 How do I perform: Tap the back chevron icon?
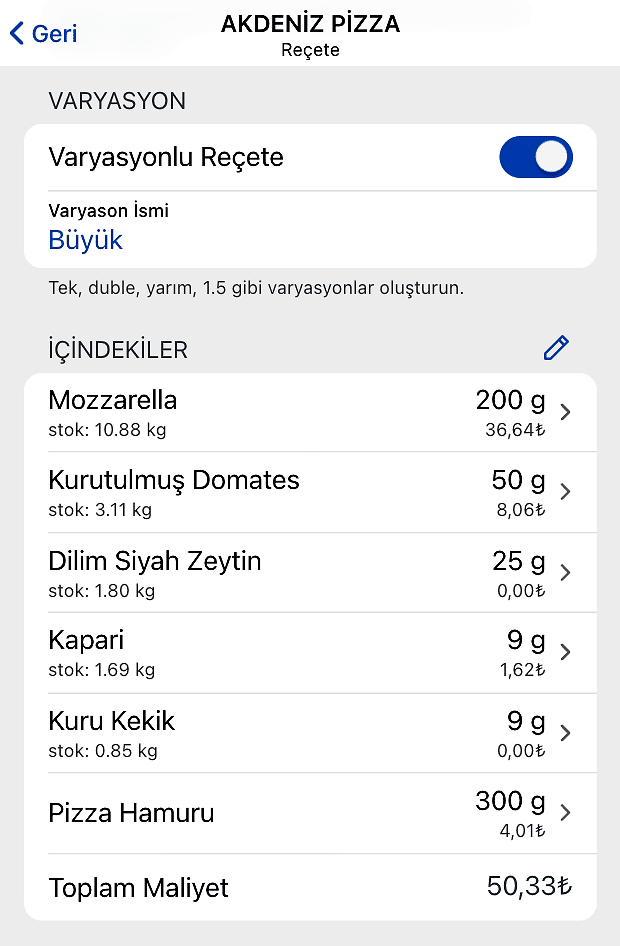point(16,33)
